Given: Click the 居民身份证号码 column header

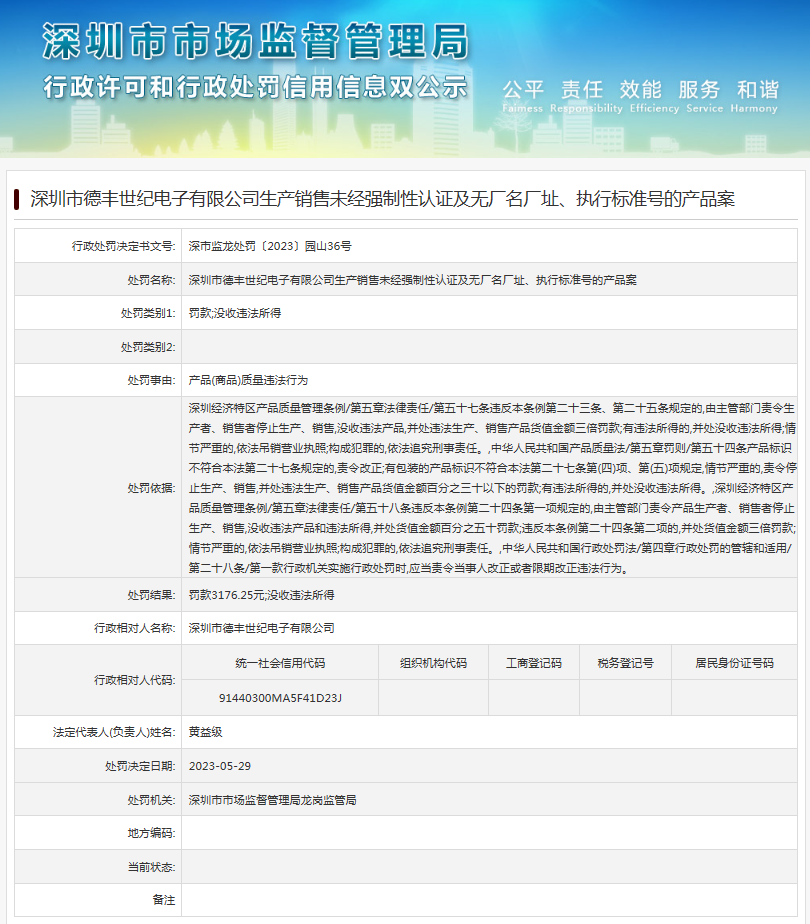Looking at the screenshot, I should [x=735, y=664].
